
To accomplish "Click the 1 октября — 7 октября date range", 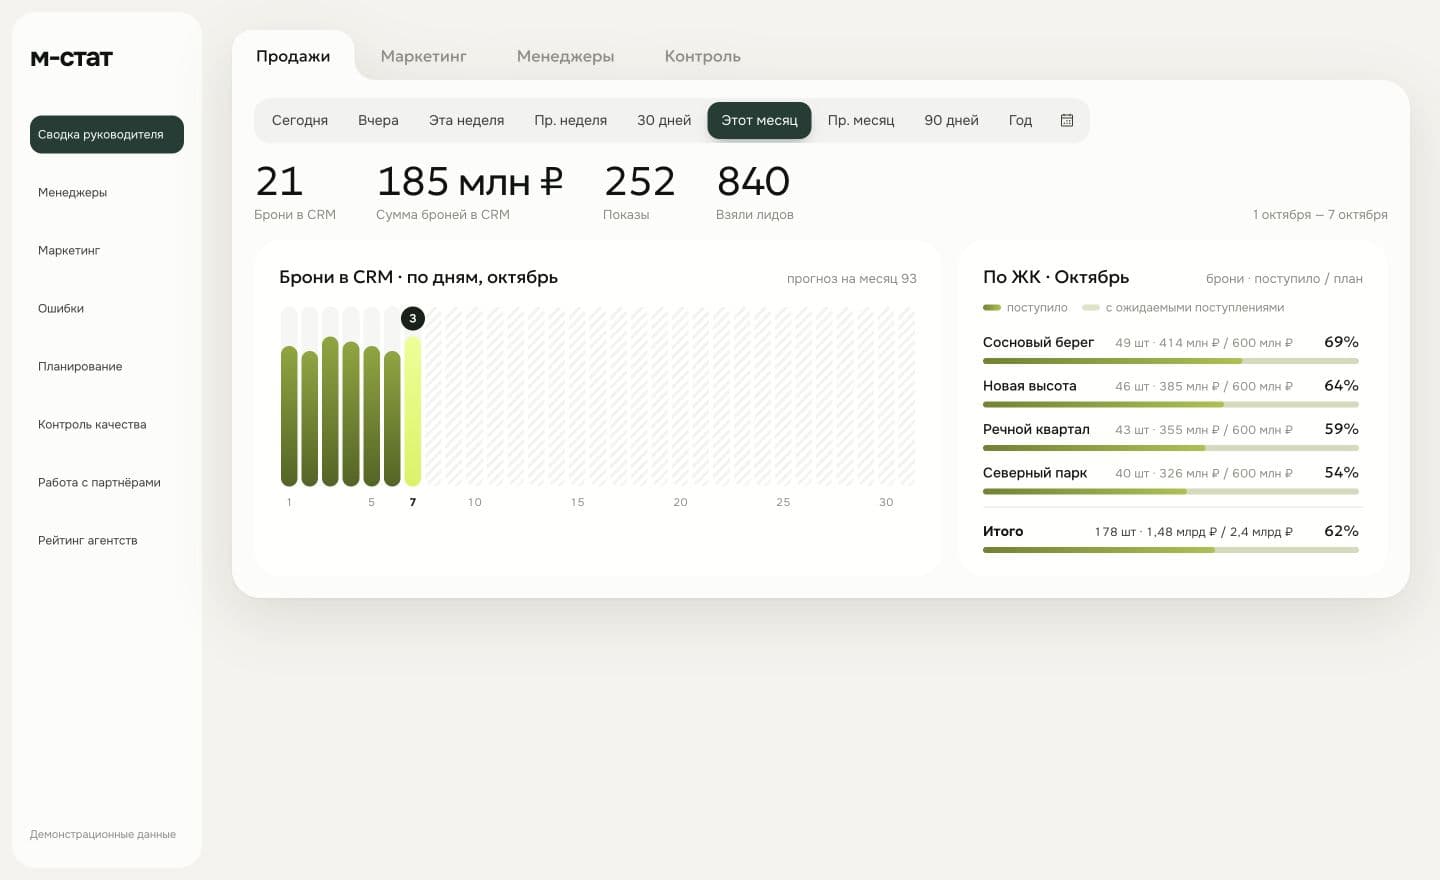I will pos(1319,215).
